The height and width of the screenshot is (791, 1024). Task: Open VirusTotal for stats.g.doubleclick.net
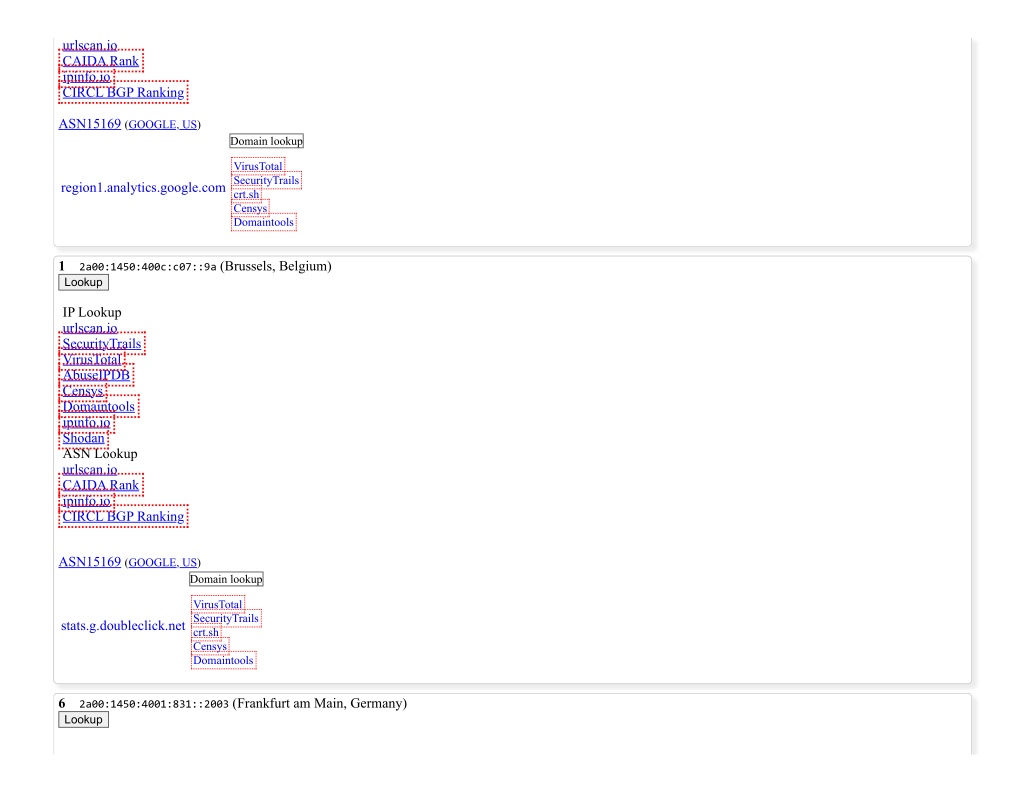[217, 605]
